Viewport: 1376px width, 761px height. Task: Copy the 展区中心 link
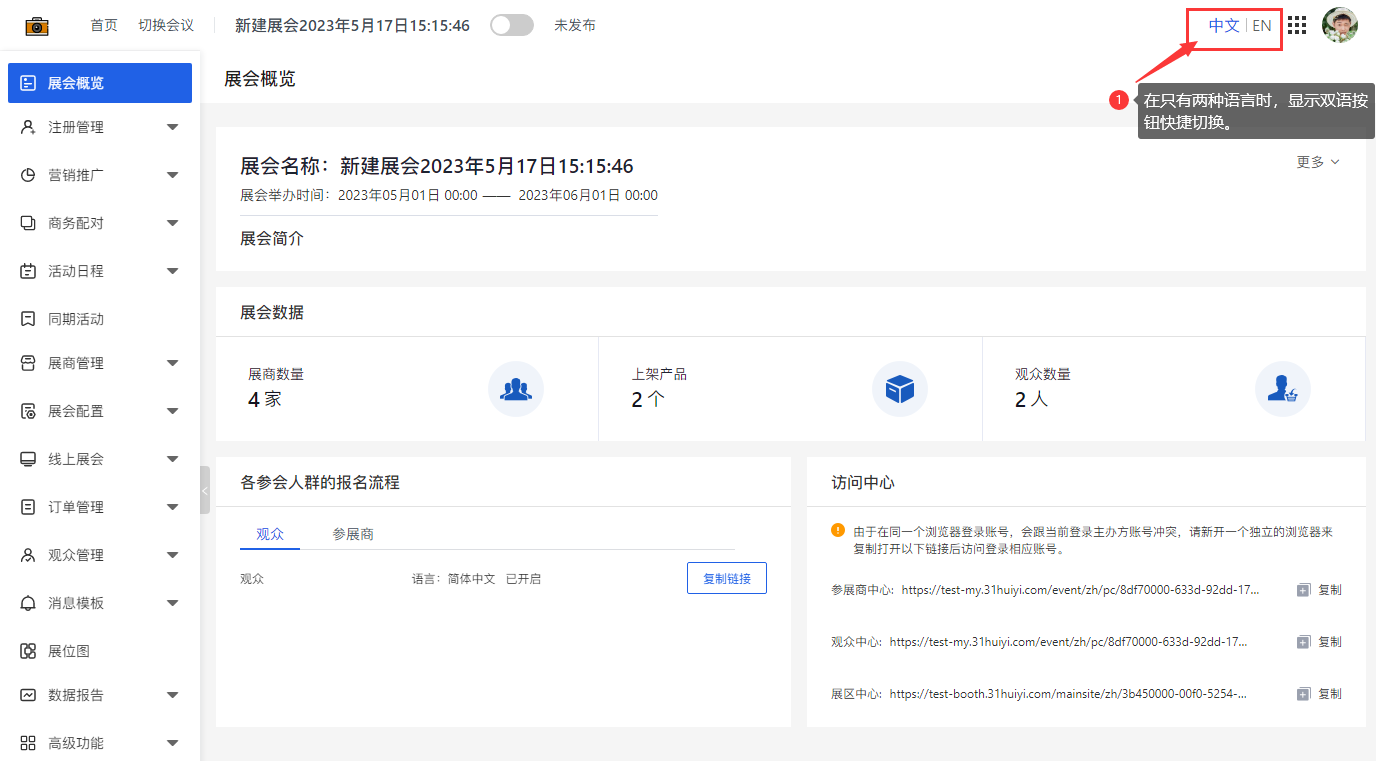pos(1319,694)
